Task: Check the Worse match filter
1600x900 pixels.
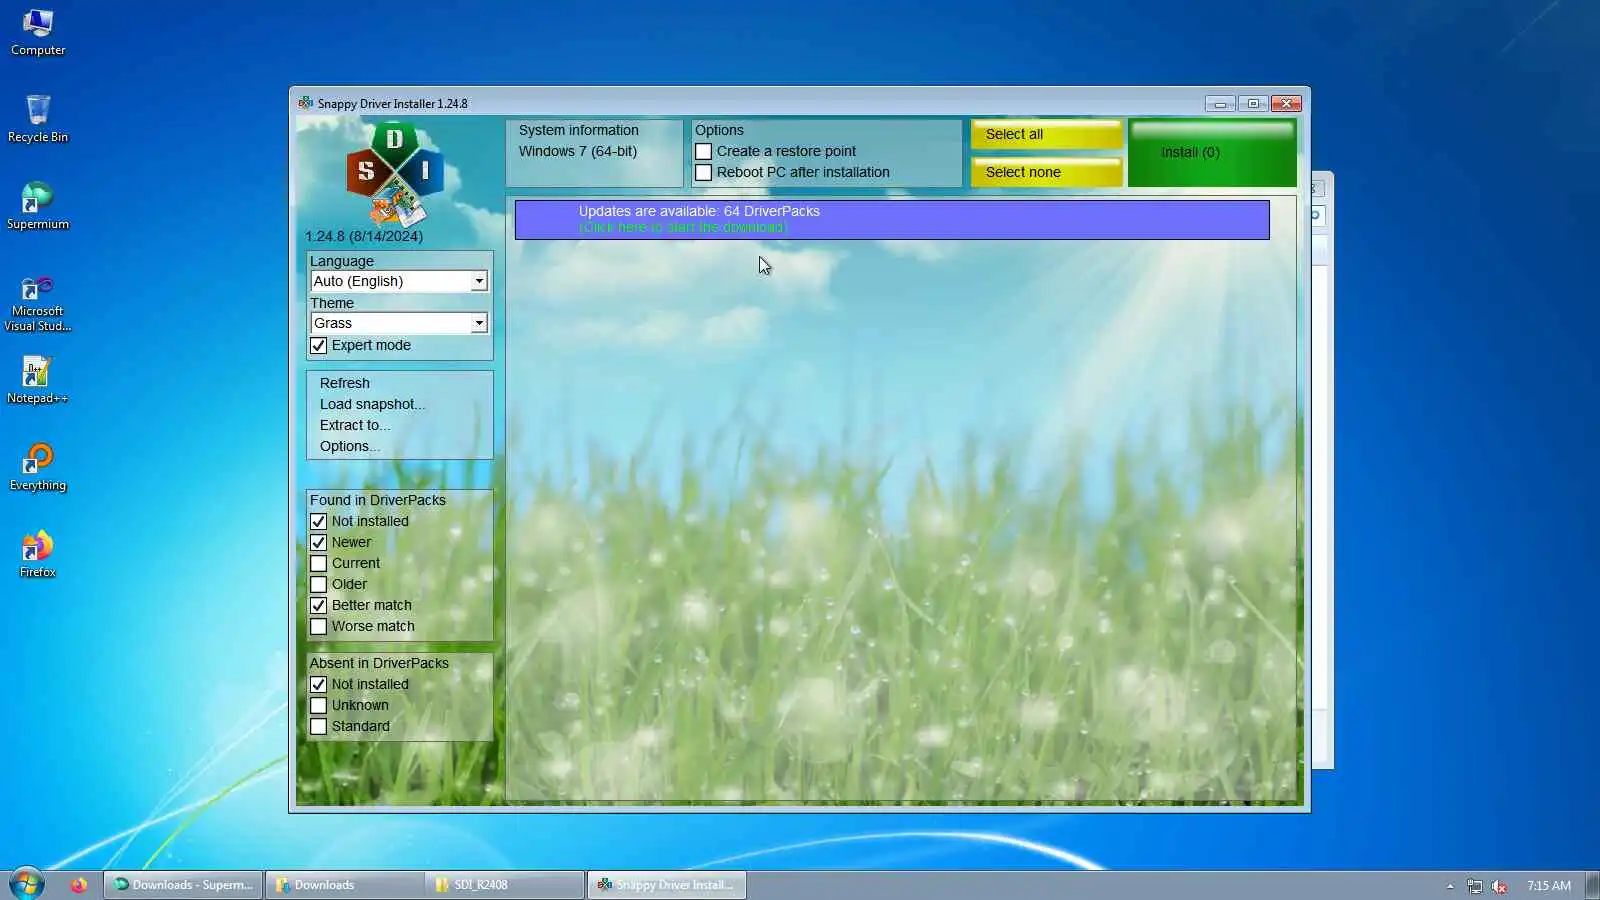Action: [318, 626]
